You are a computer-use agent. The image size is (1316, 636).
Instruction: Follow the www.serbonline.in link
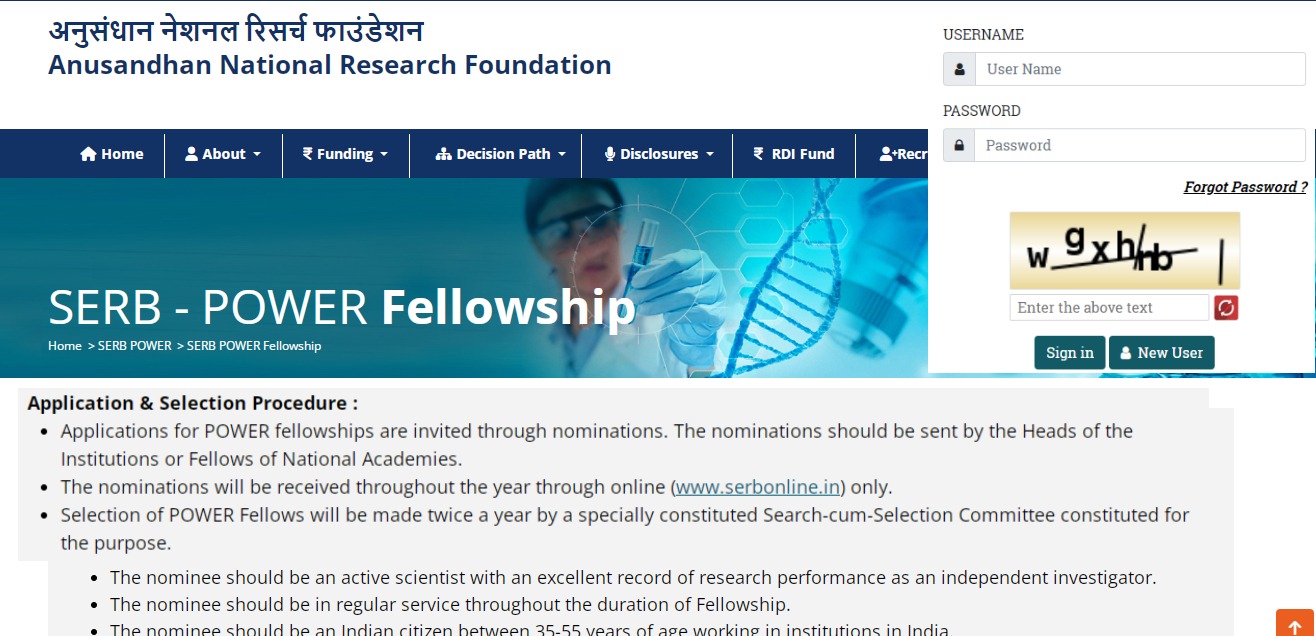point(759,488)
